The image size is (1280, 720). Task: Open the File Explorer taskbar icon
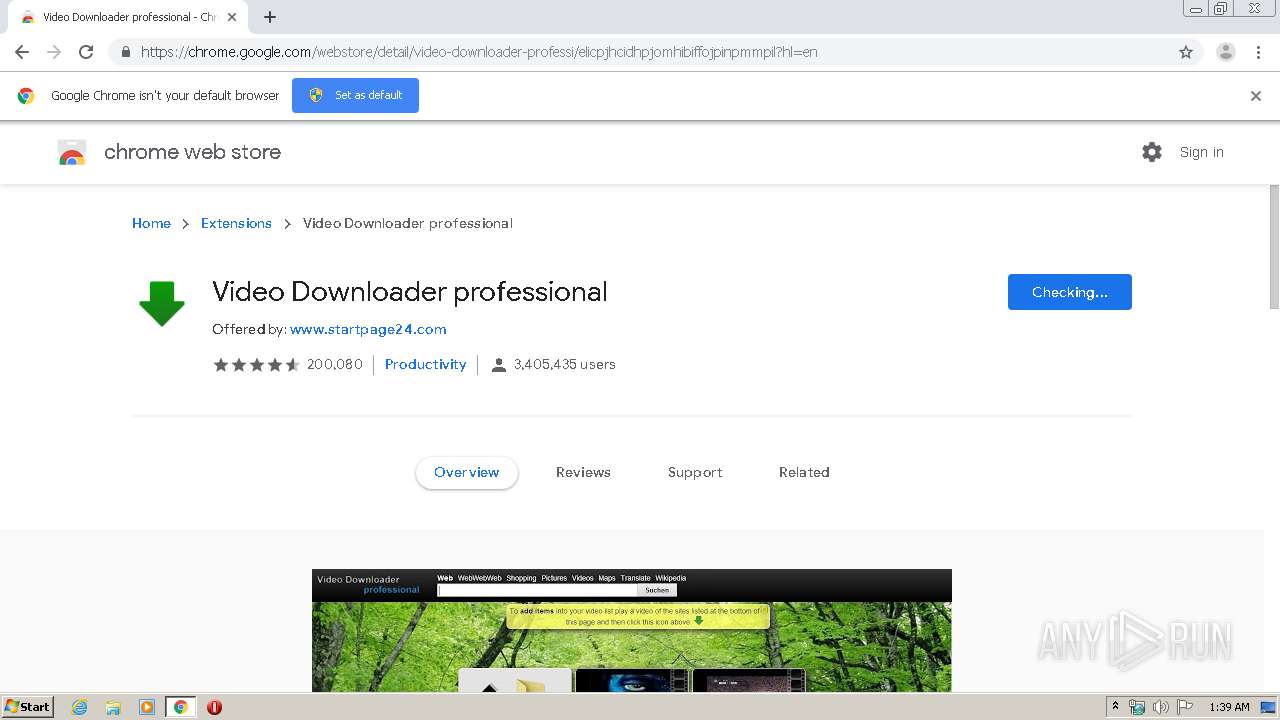113,707
